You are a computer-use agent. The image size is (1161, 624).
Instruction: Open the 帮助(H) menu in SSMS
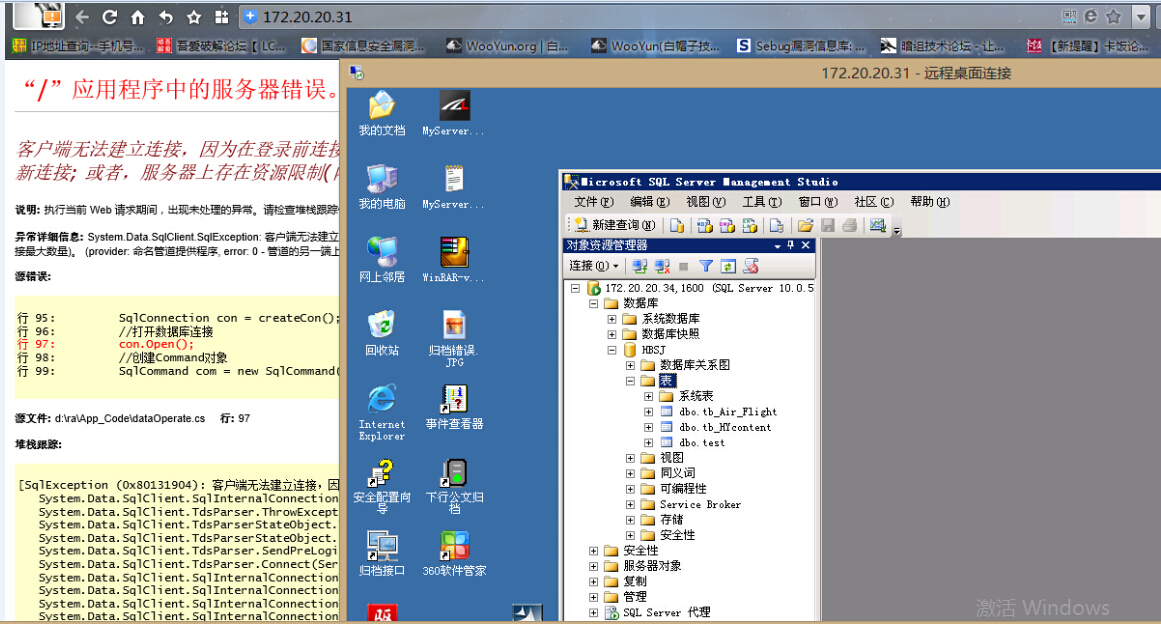930,201
